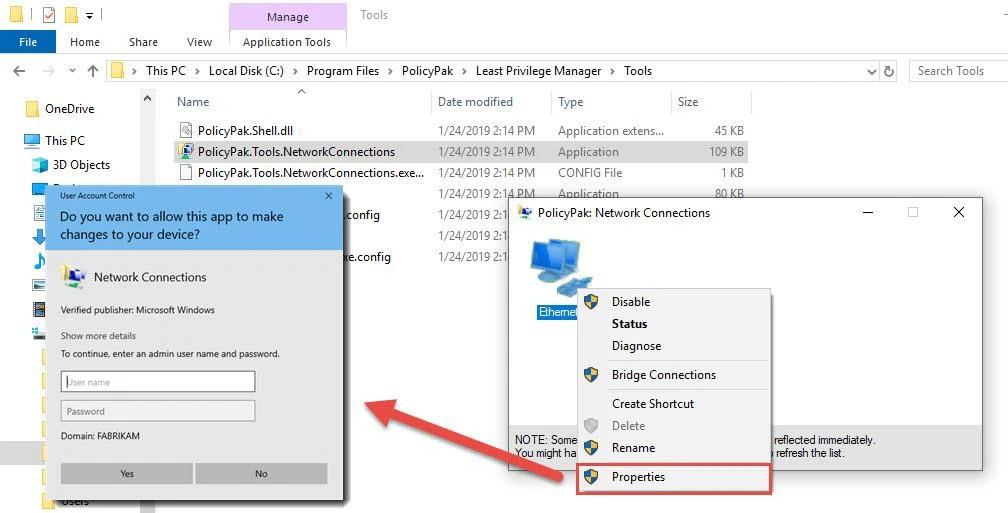Click Show more details link
Viewport: 1008px width, 513px height.
tap(98, 336)
